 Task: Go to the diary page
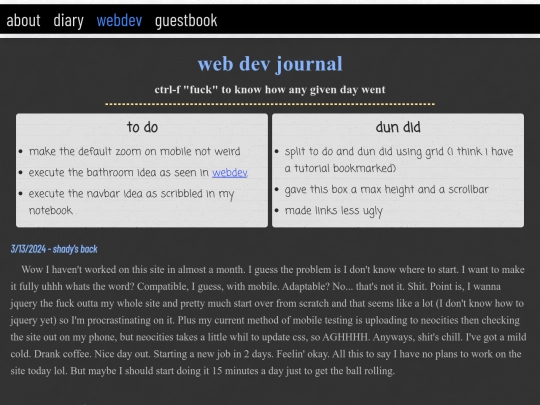(68, 21)
